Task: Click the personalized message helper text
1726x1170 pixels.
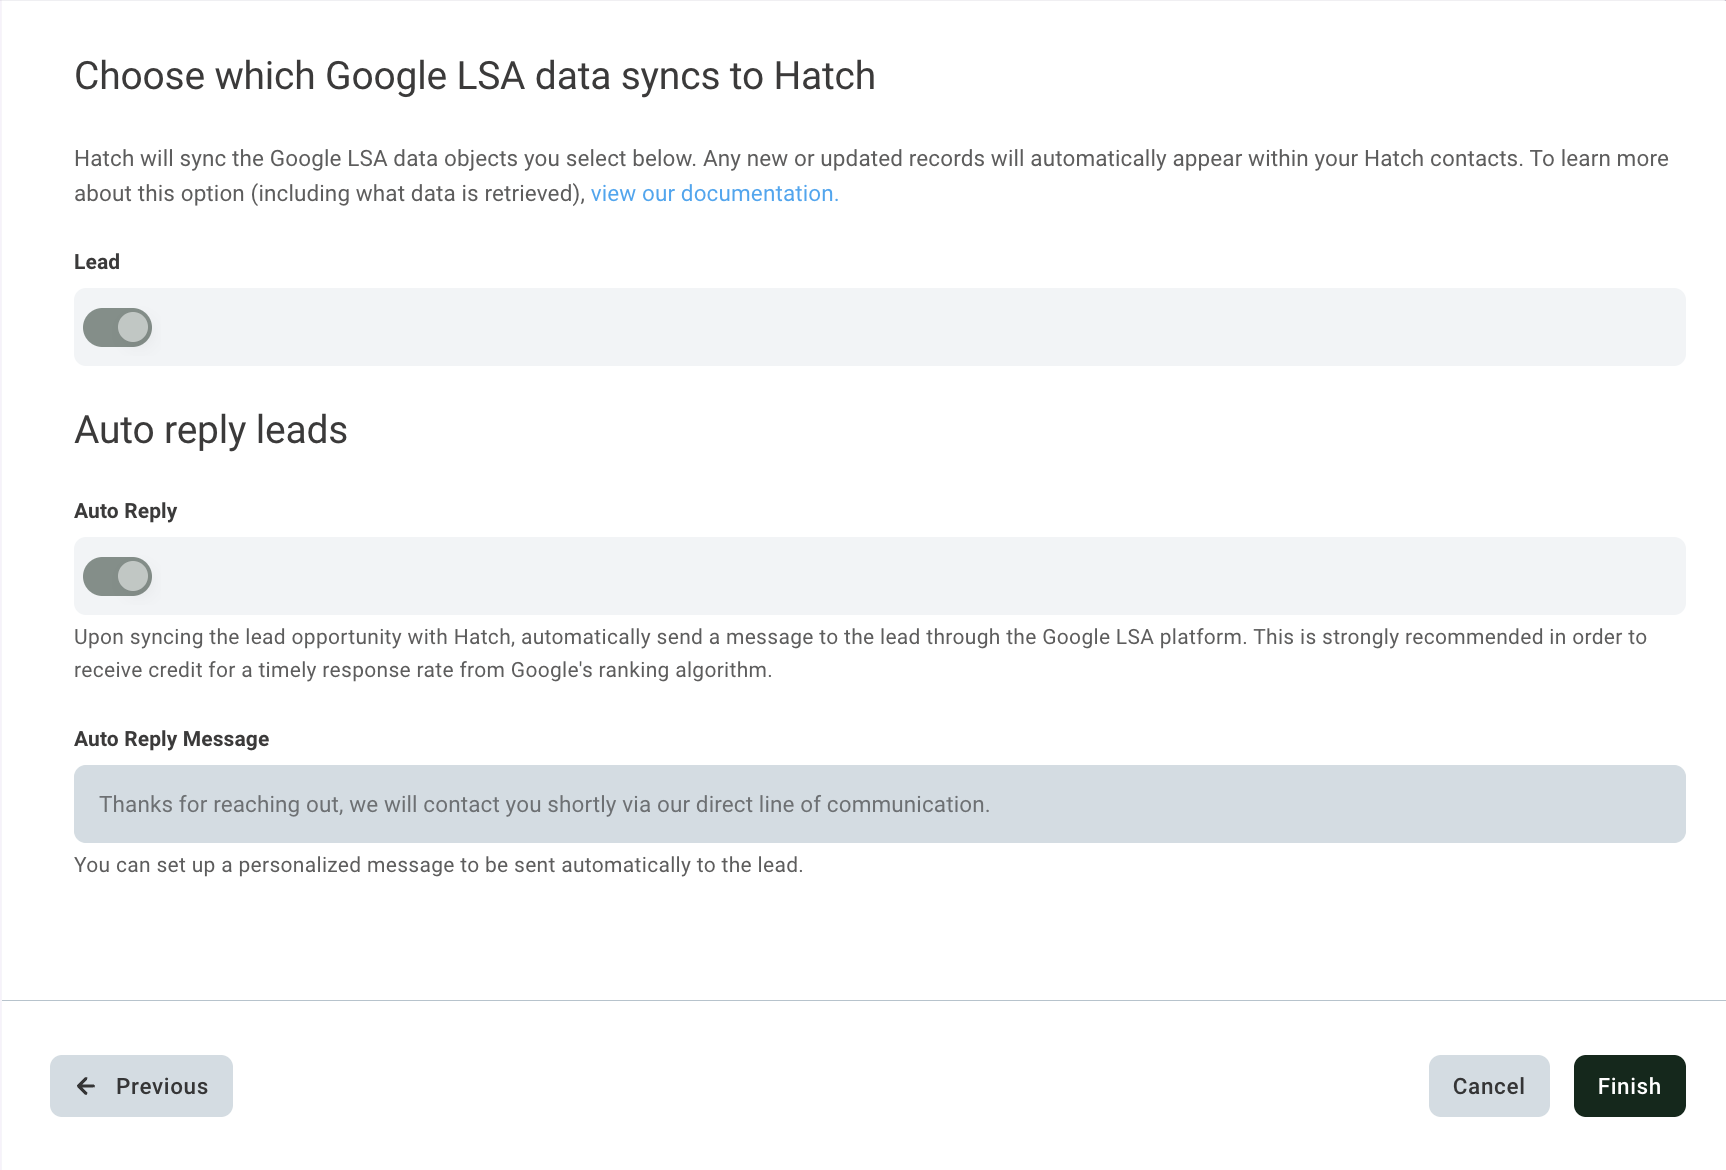Action: click(x=439, y=865)
